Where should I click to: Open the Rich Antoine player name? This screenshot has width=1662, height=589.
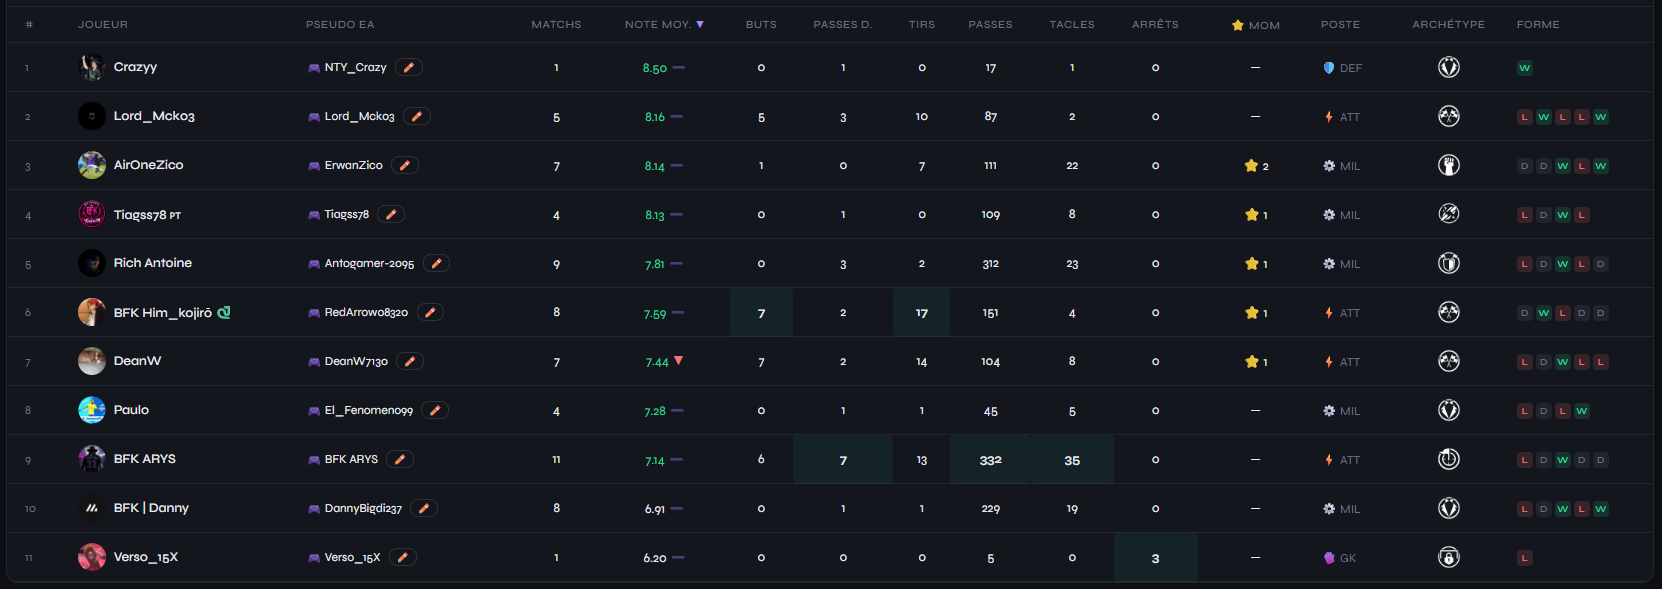pyautogui.click(x=153, y=263)
